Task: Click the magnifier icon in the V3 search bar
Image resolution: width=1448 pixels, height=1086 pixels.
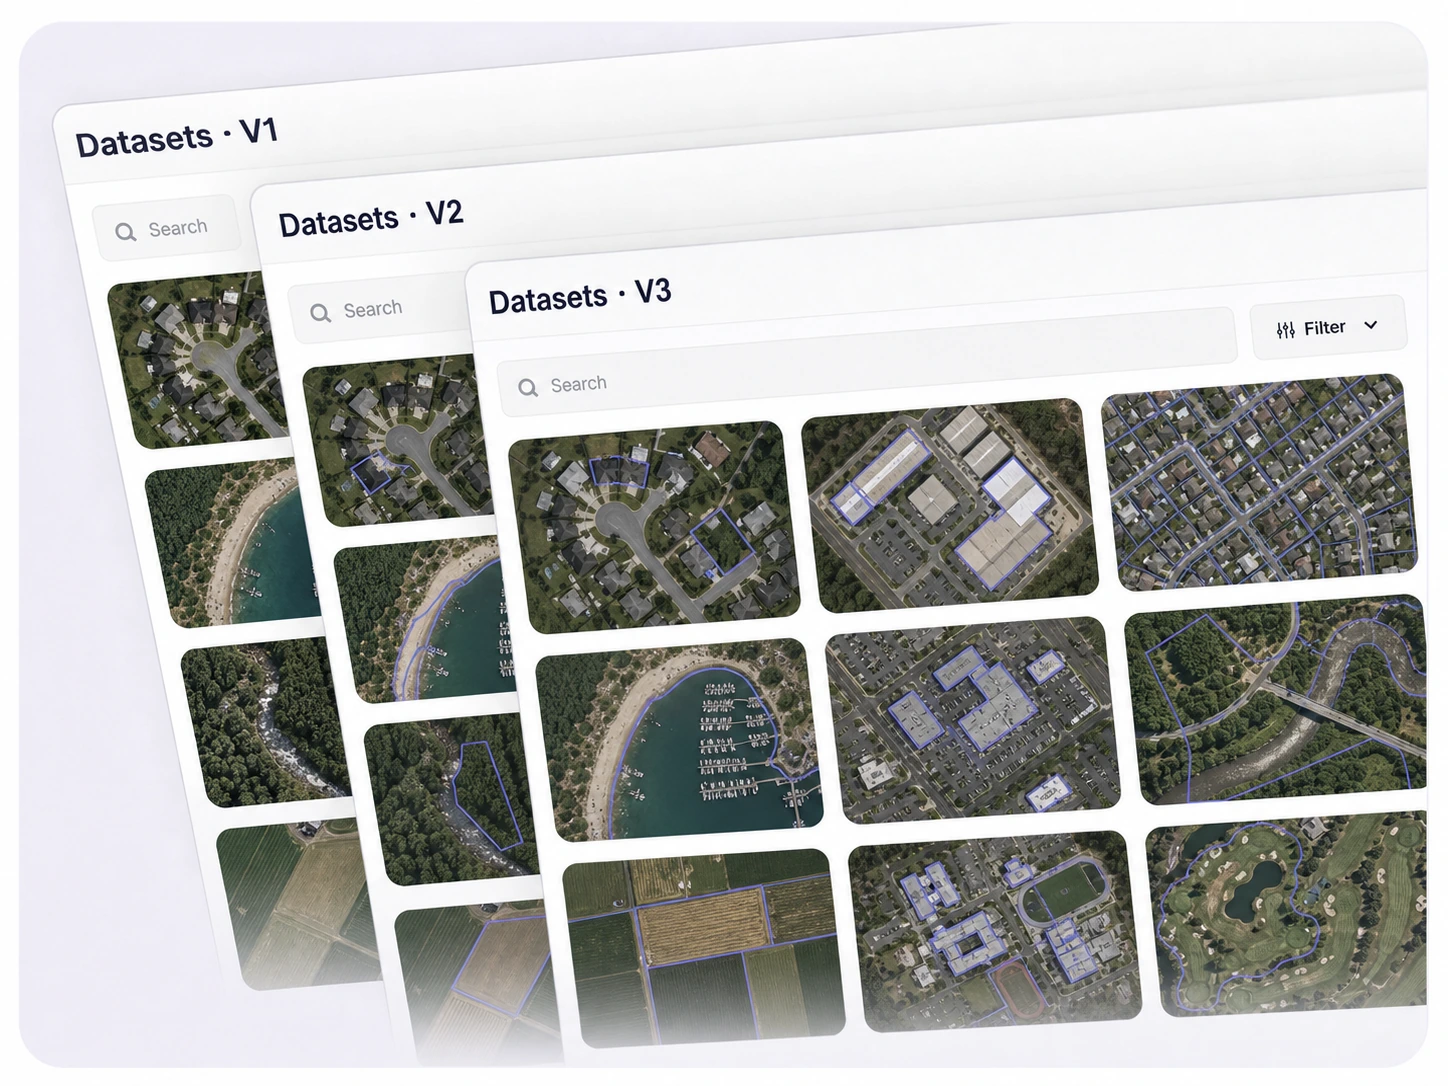Action: click(528, 387)
